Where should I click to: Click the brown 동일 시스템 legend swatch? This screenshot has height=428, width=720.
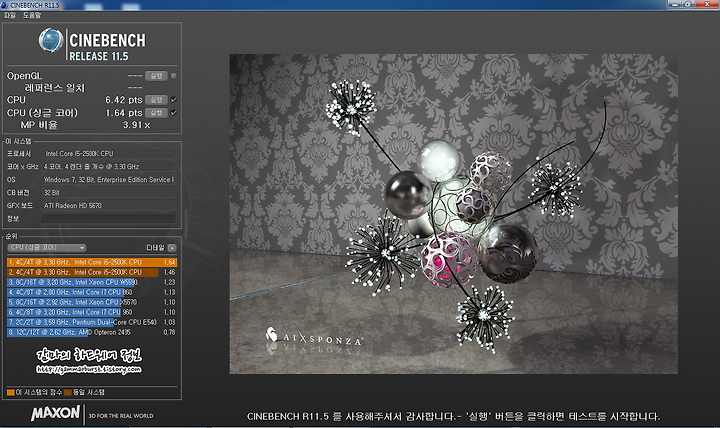click(68, 392)
